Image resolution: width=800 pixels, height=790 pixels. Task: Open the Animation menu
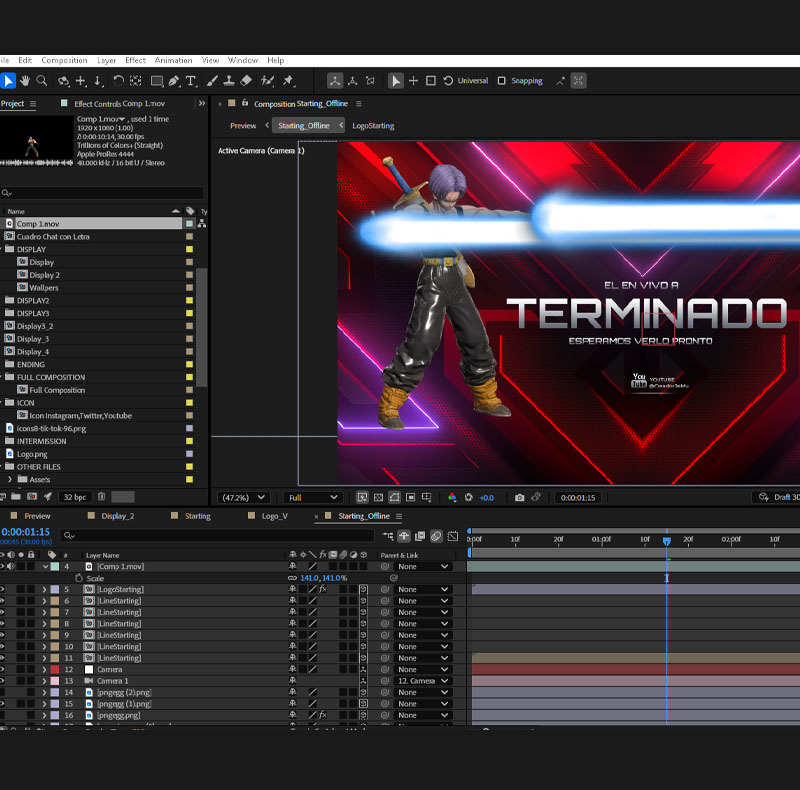[173, 60]
